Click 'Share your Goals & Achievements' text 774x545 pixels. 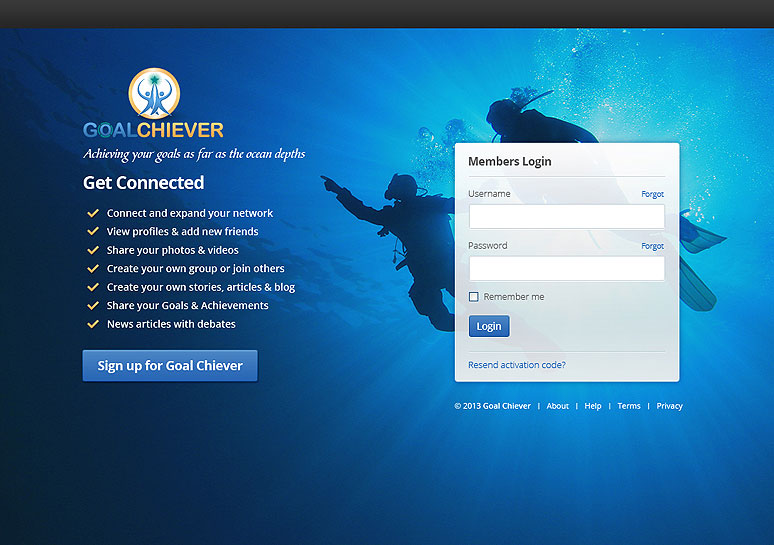tap(188, 306)
